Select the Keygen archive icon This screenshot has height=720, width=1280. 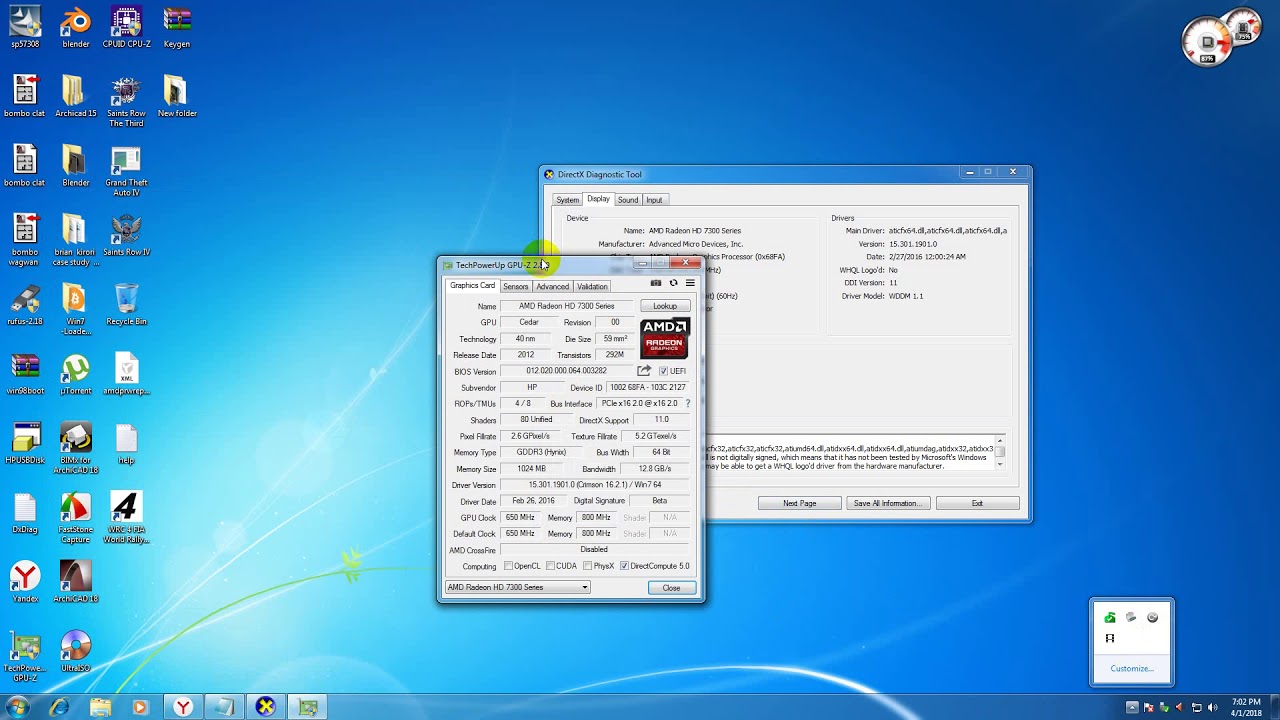point(177,28)
